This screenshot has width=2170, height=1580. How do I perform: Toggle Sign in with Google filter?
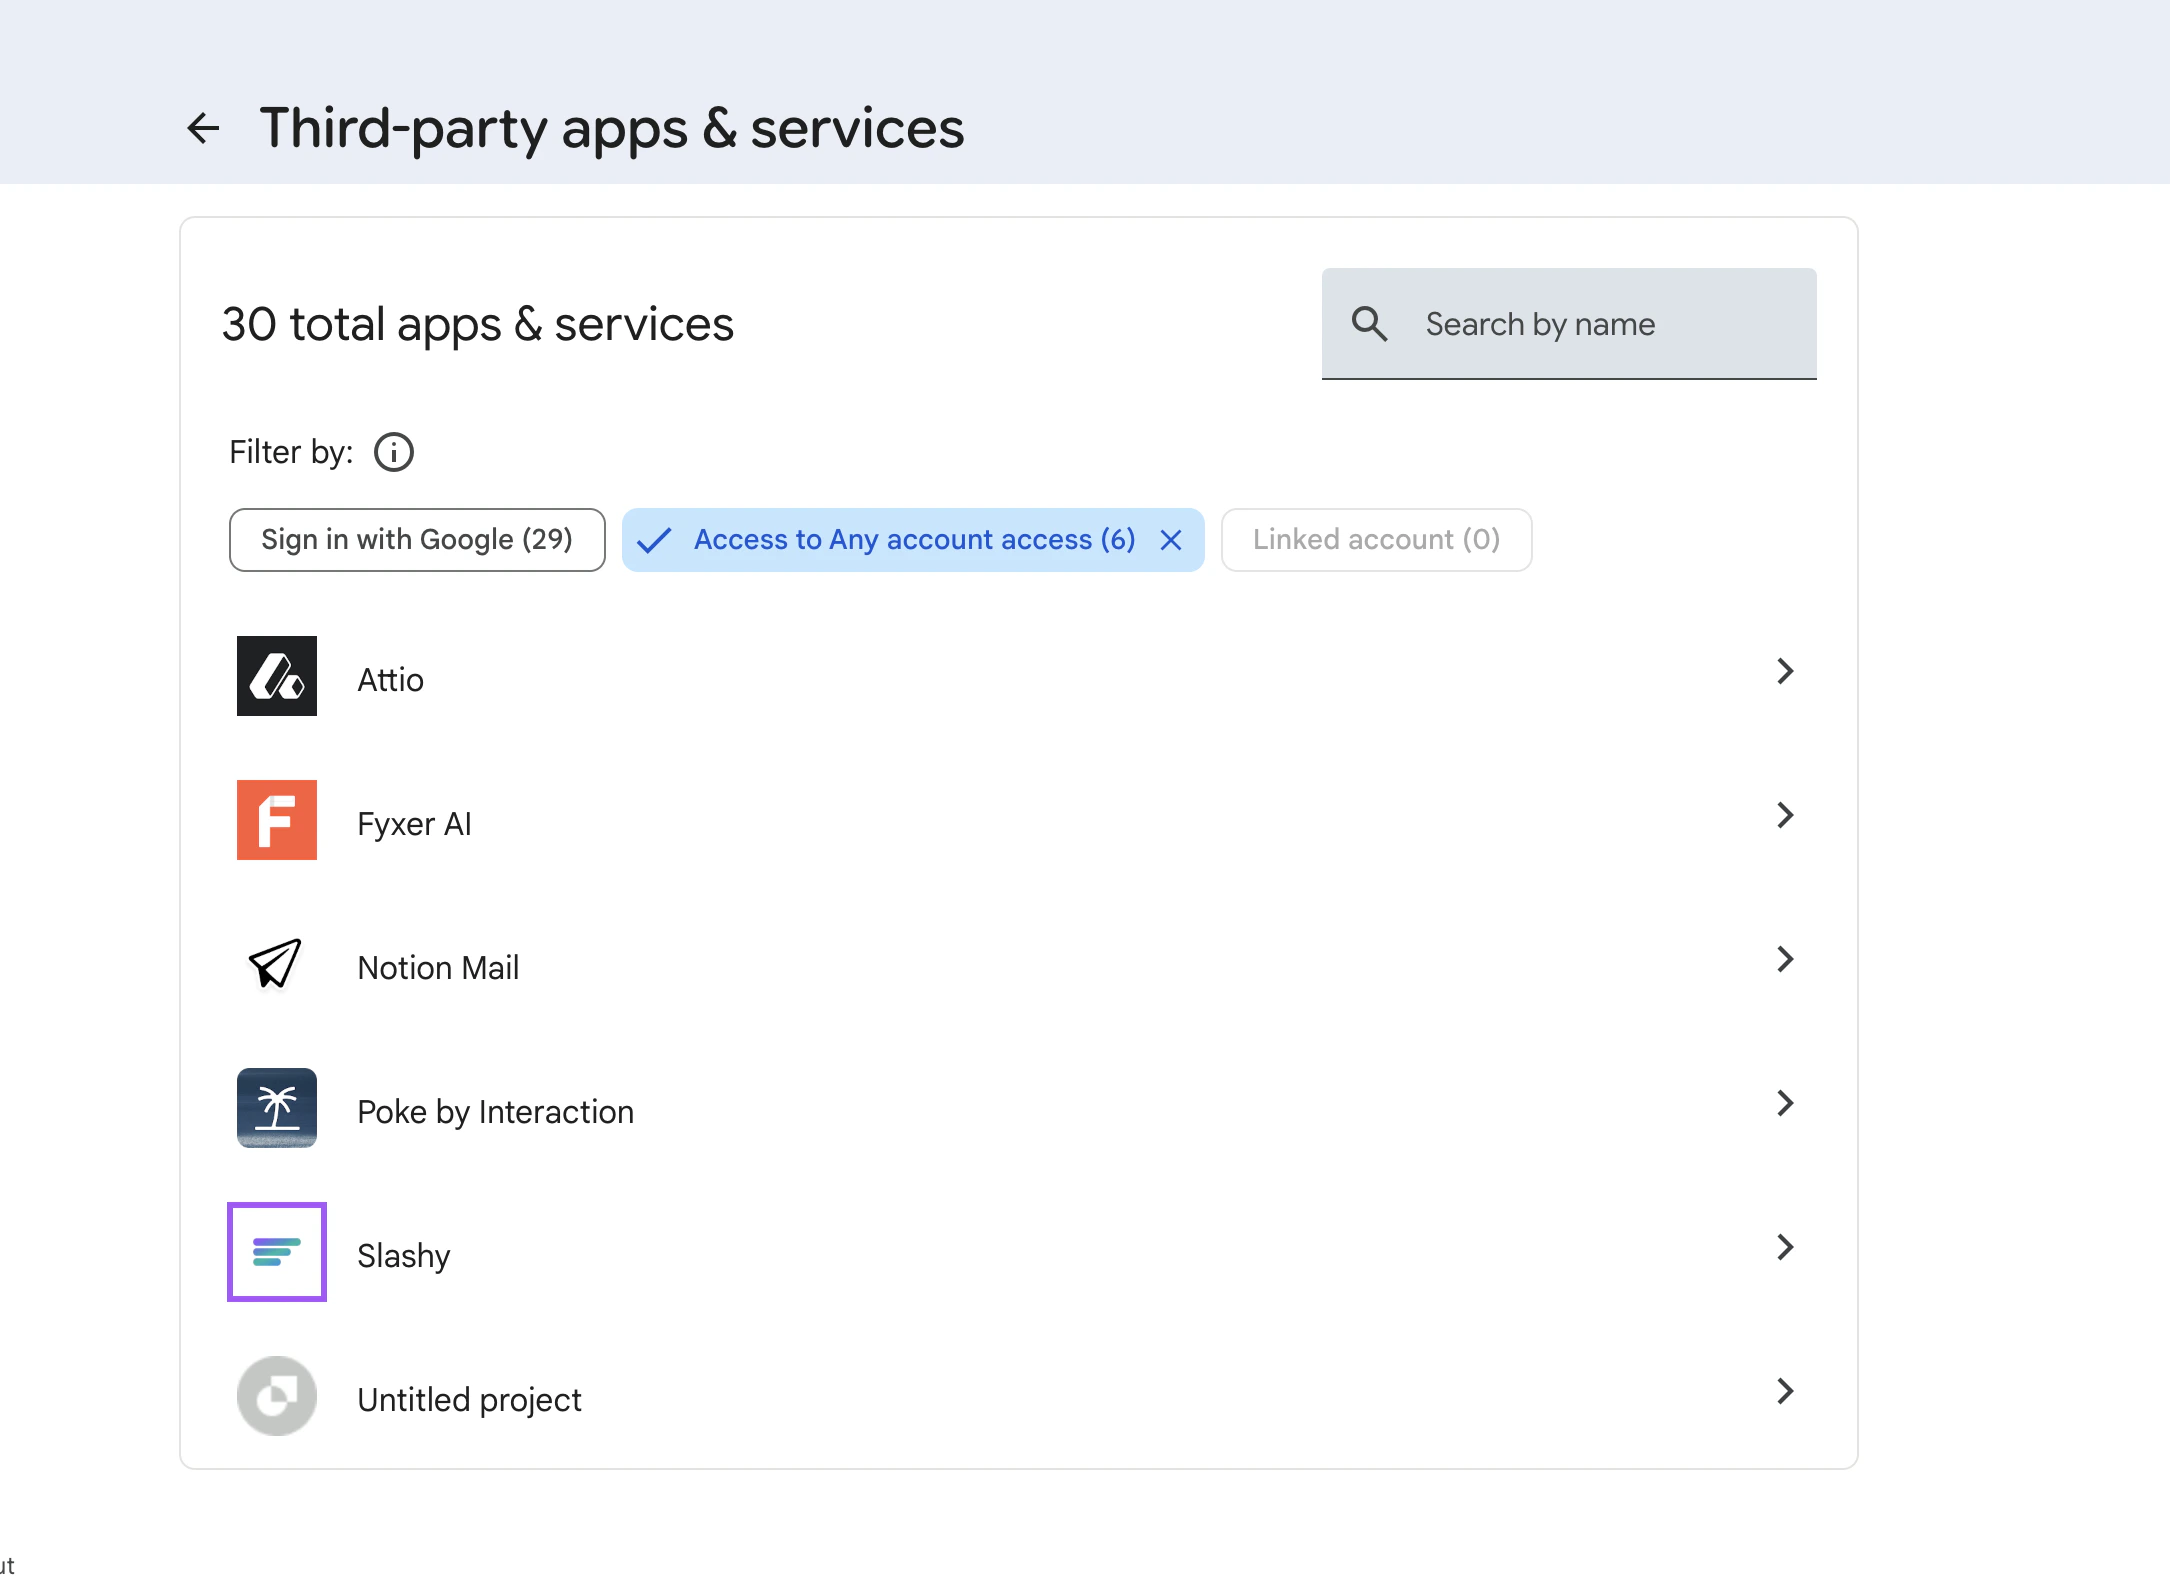click(417, 540)
